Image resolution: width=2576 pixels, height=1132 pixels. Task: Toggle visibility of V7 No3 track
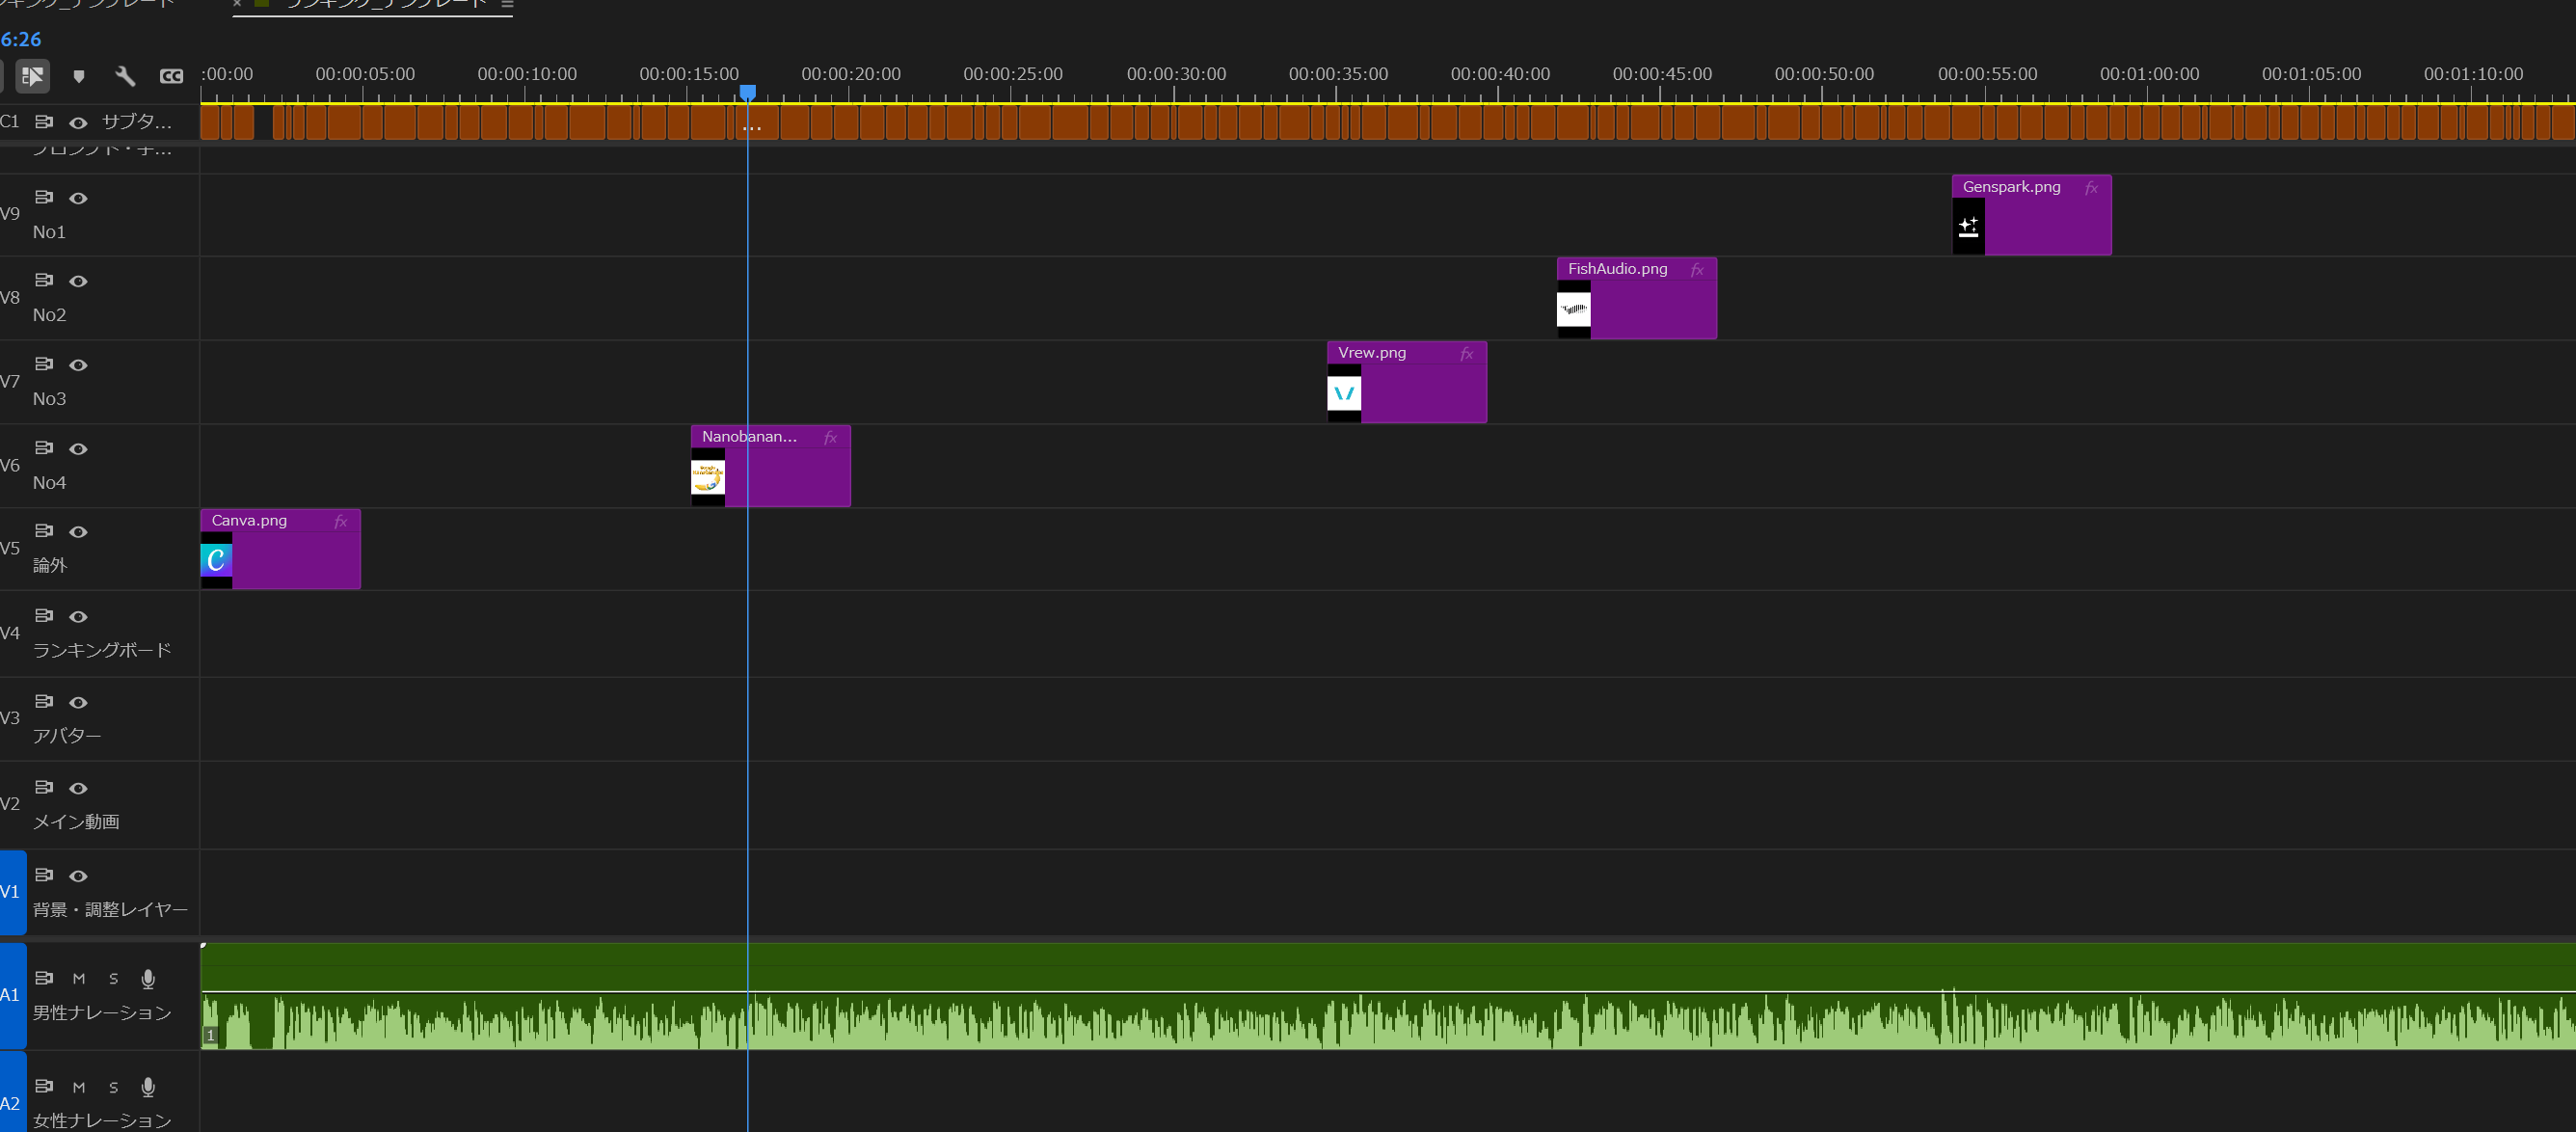coord(78,365)
